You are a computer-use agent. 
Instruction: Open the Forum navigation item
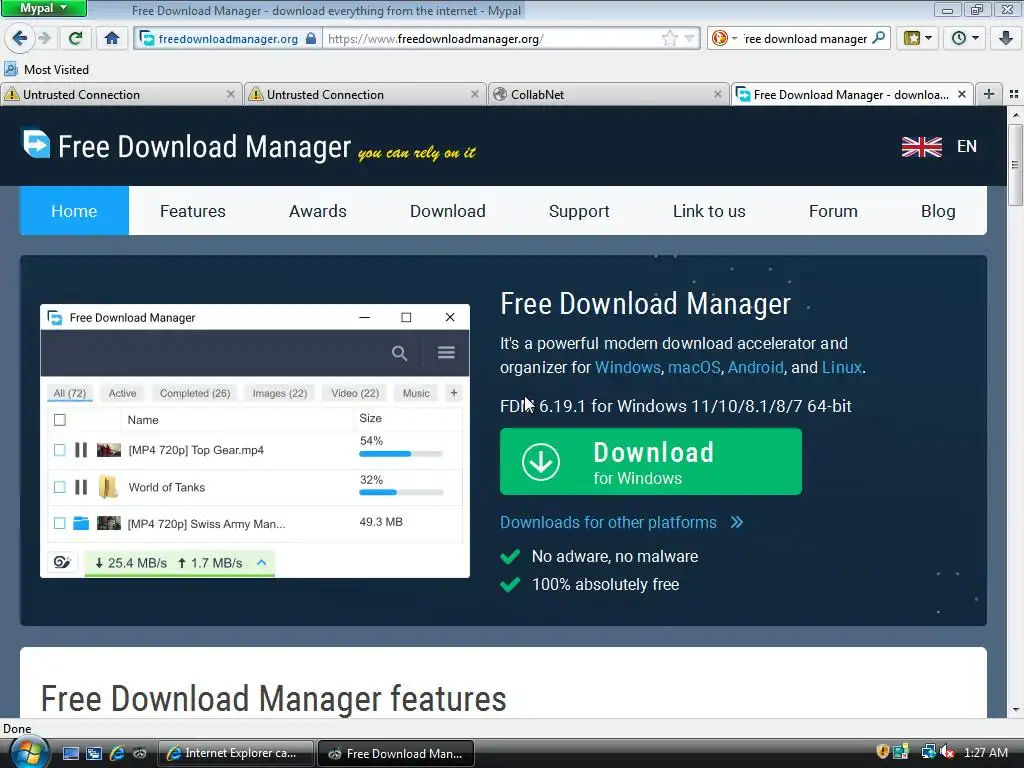[x=833, y=211]
